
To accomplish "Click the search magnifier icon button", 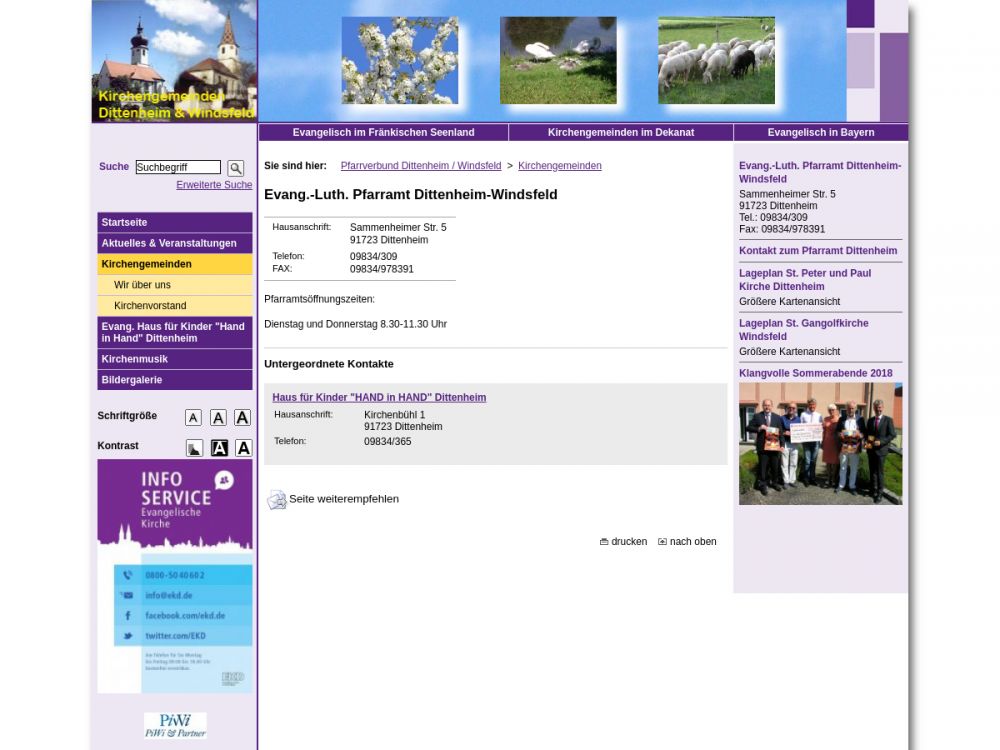I will pos(235,168).
